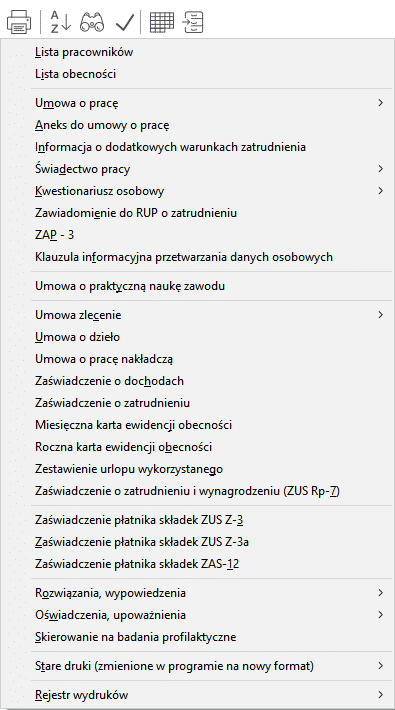Click the checkmark toolbar icon
The image size is (395, 710).
125,22
